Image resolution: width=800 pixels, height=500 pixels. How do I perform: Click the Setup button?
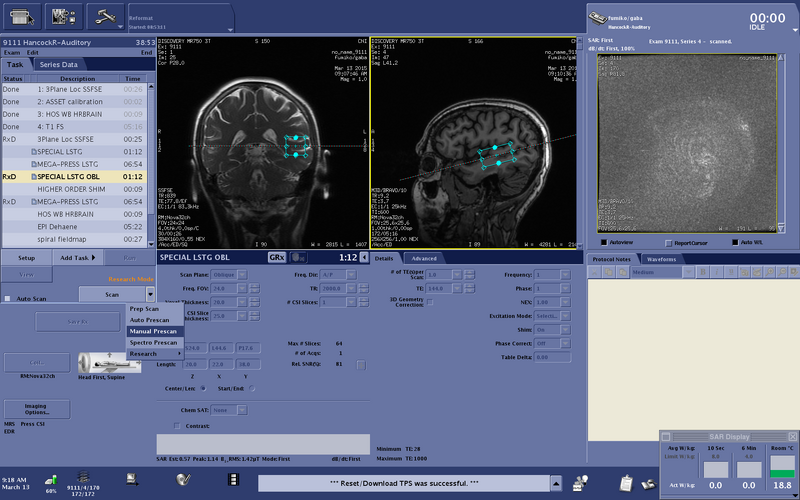[x=27, y=258]
